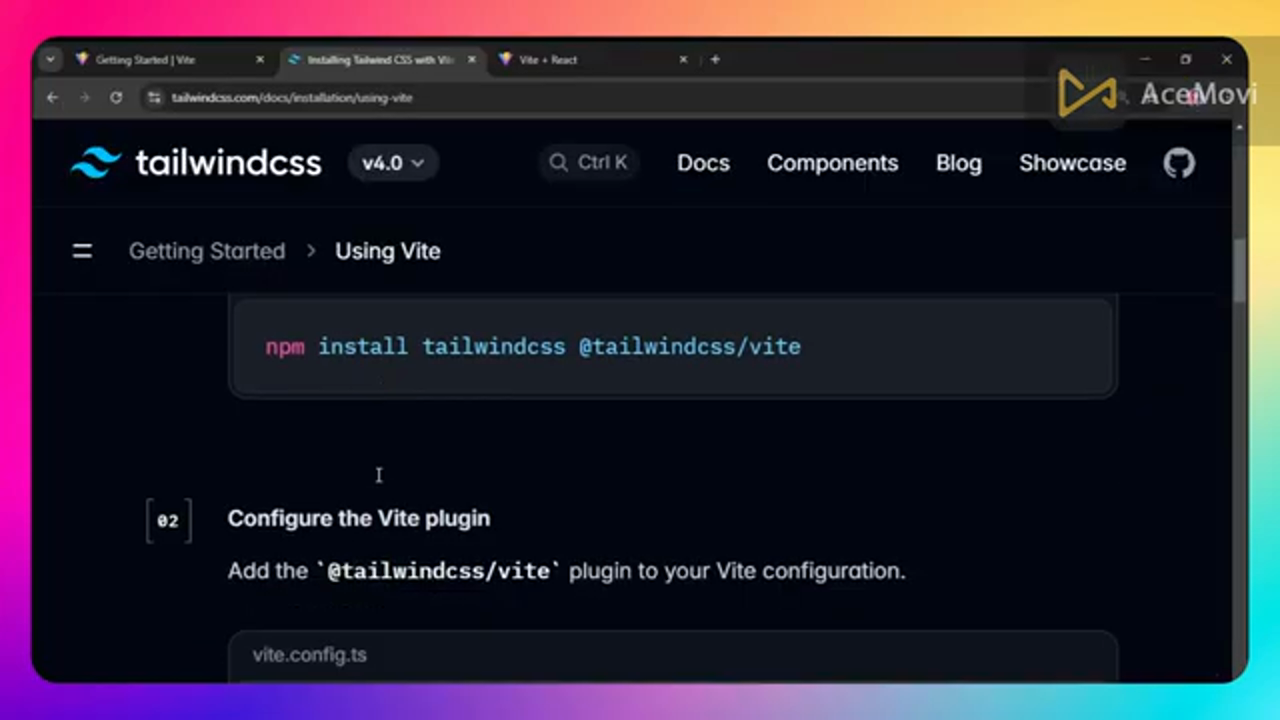
Task: Click the @tailwindcss/vite inline code text
Action: click(x=439, y=571)
